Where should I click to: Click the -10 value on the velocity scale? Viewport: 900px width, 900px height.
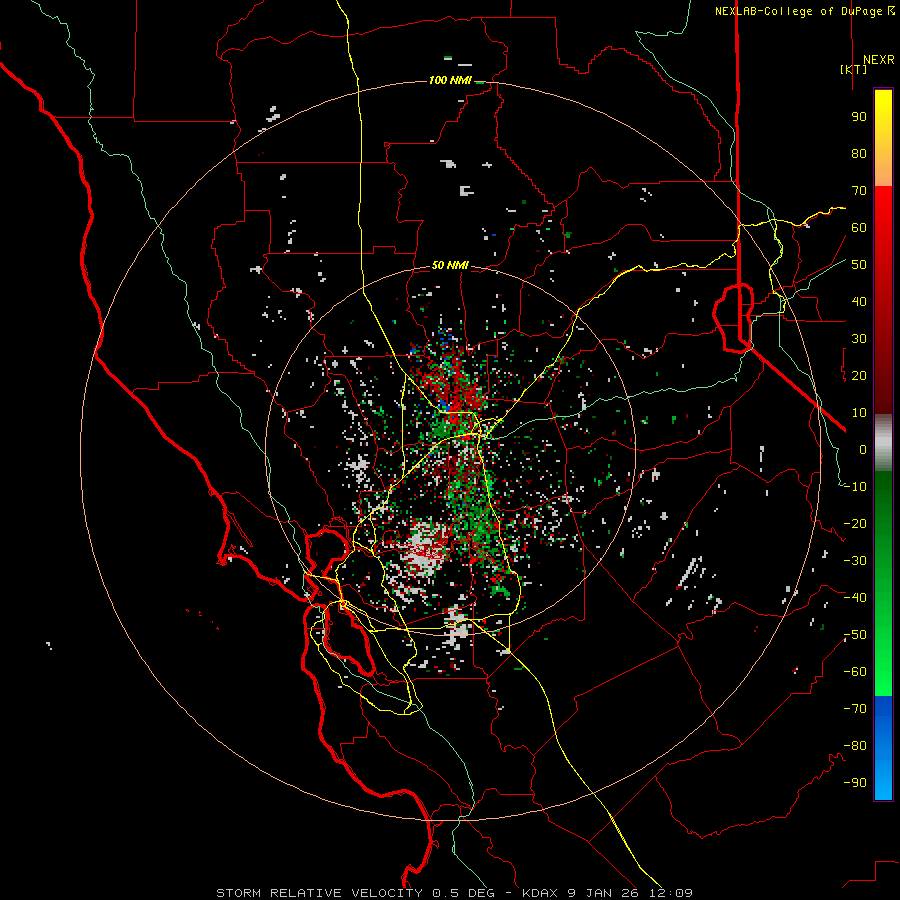(x=855, y=487)
